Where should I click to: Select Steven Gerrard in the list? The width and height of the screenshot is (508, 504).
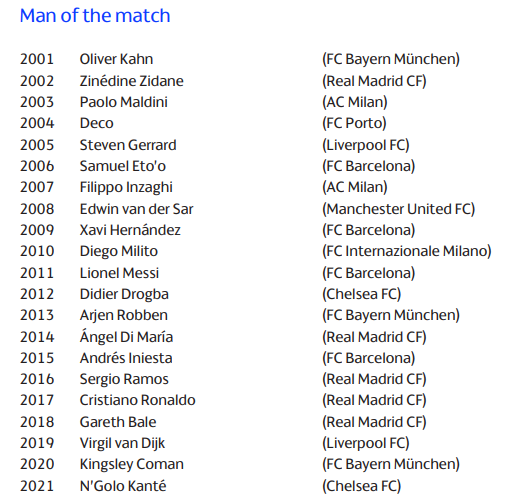[x=128, y=145]
